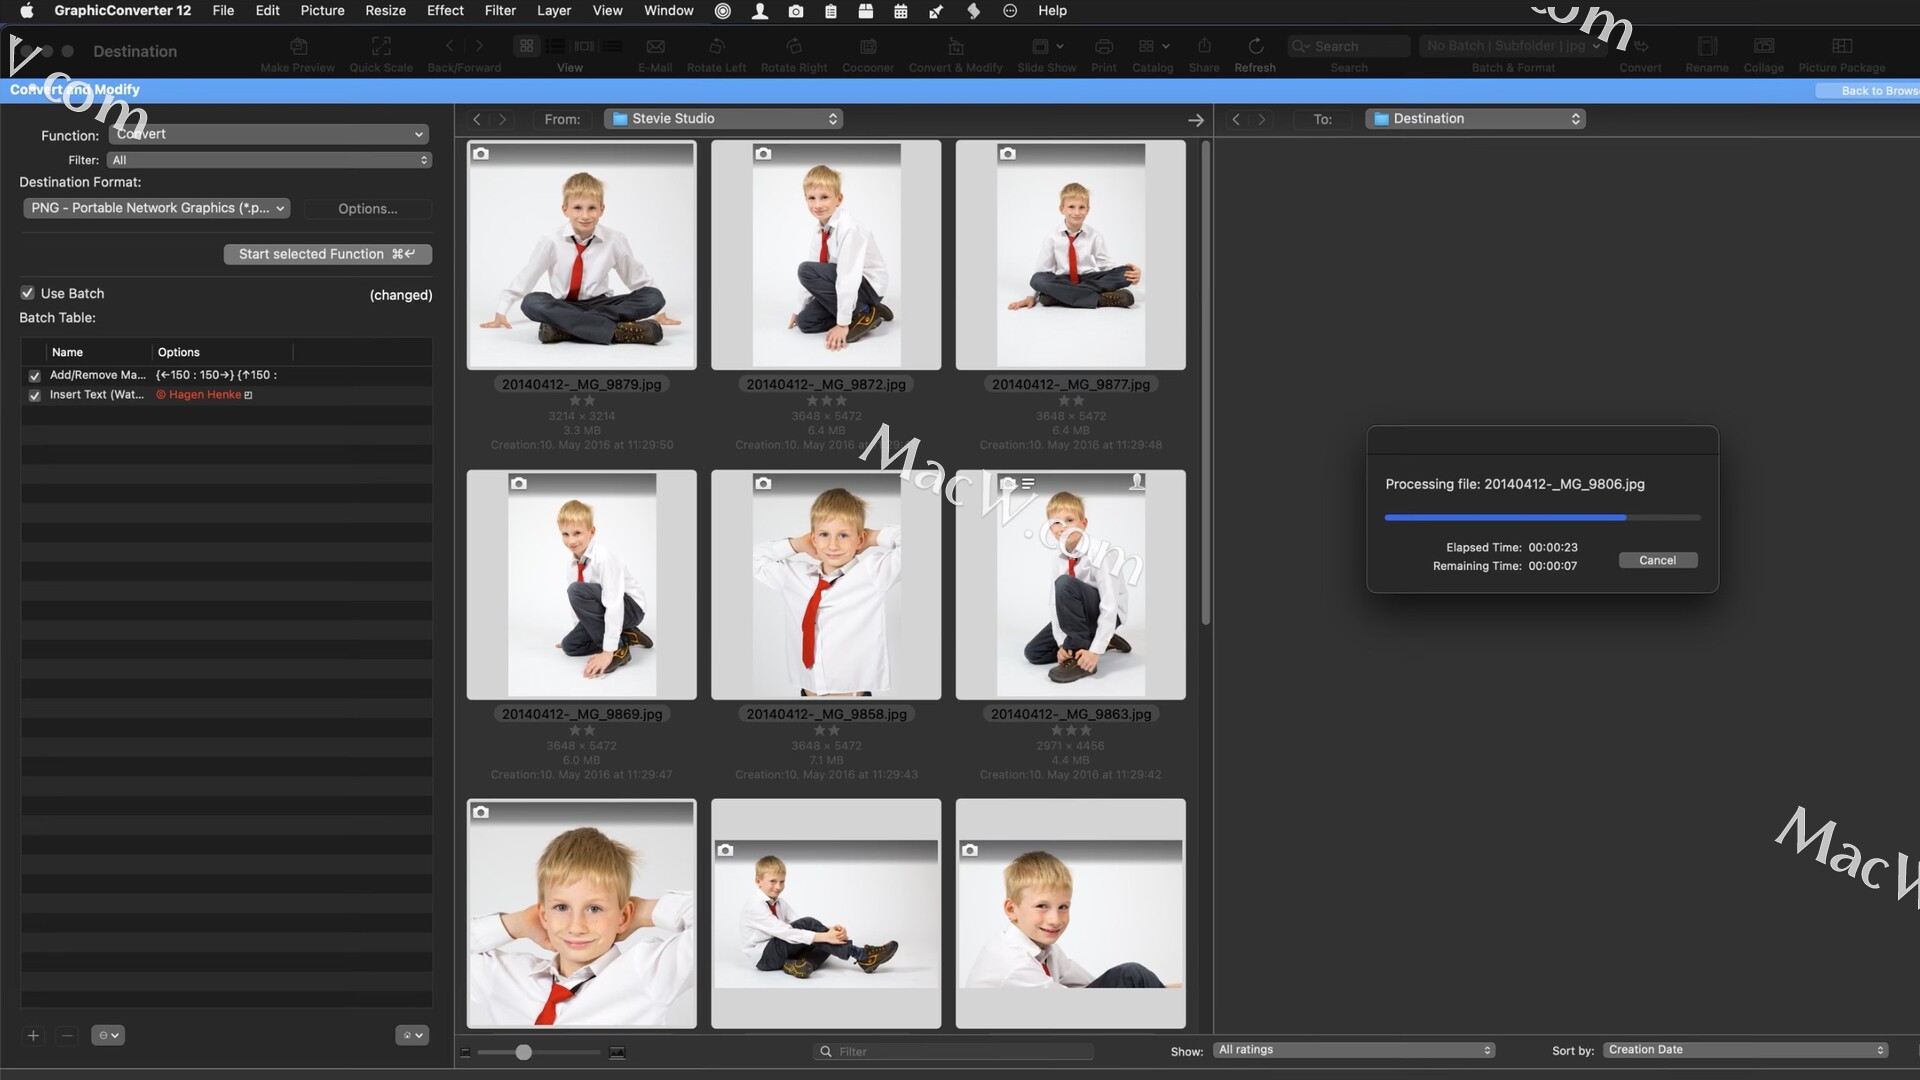This screenshot has height=1080, width=1920.
Task: Click Start selected Function button
Action: point(328,255)
